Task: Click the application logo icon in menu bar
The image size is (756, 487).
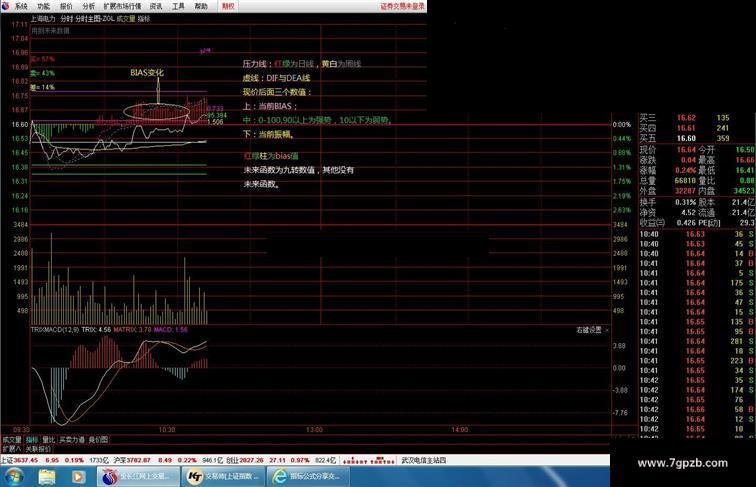Action: (5, 6)
